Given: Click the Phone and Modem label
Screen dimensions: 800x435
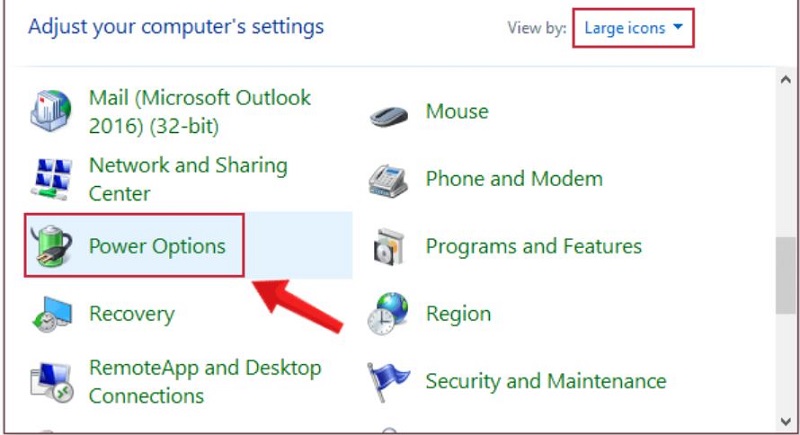Looking at the screenshot, I should click(514, 179).
